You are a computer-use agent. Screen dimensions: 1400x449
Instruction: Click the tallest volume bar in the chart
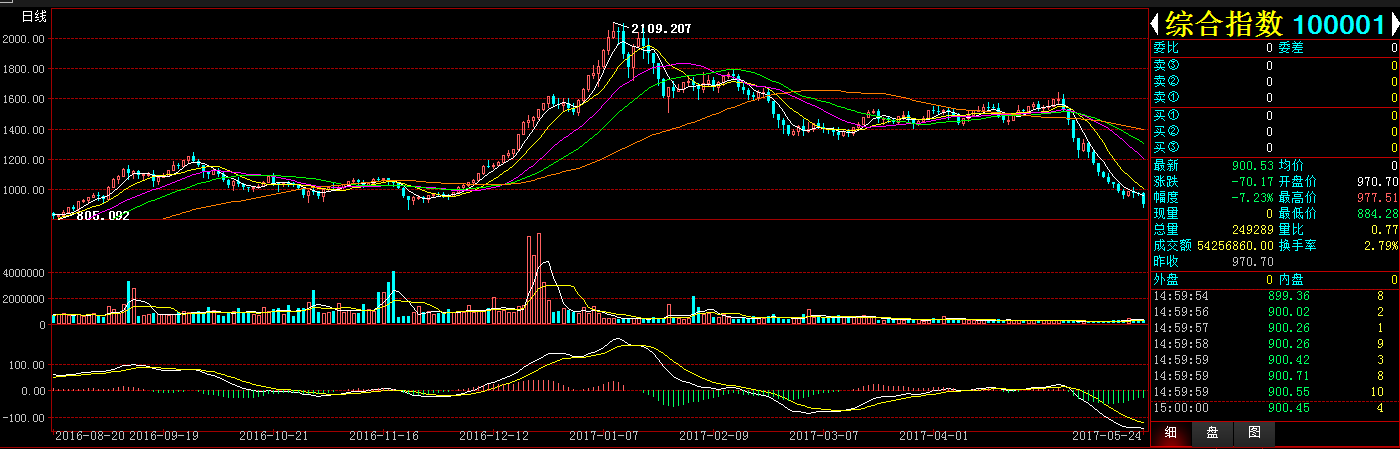(x=539, y=278)
